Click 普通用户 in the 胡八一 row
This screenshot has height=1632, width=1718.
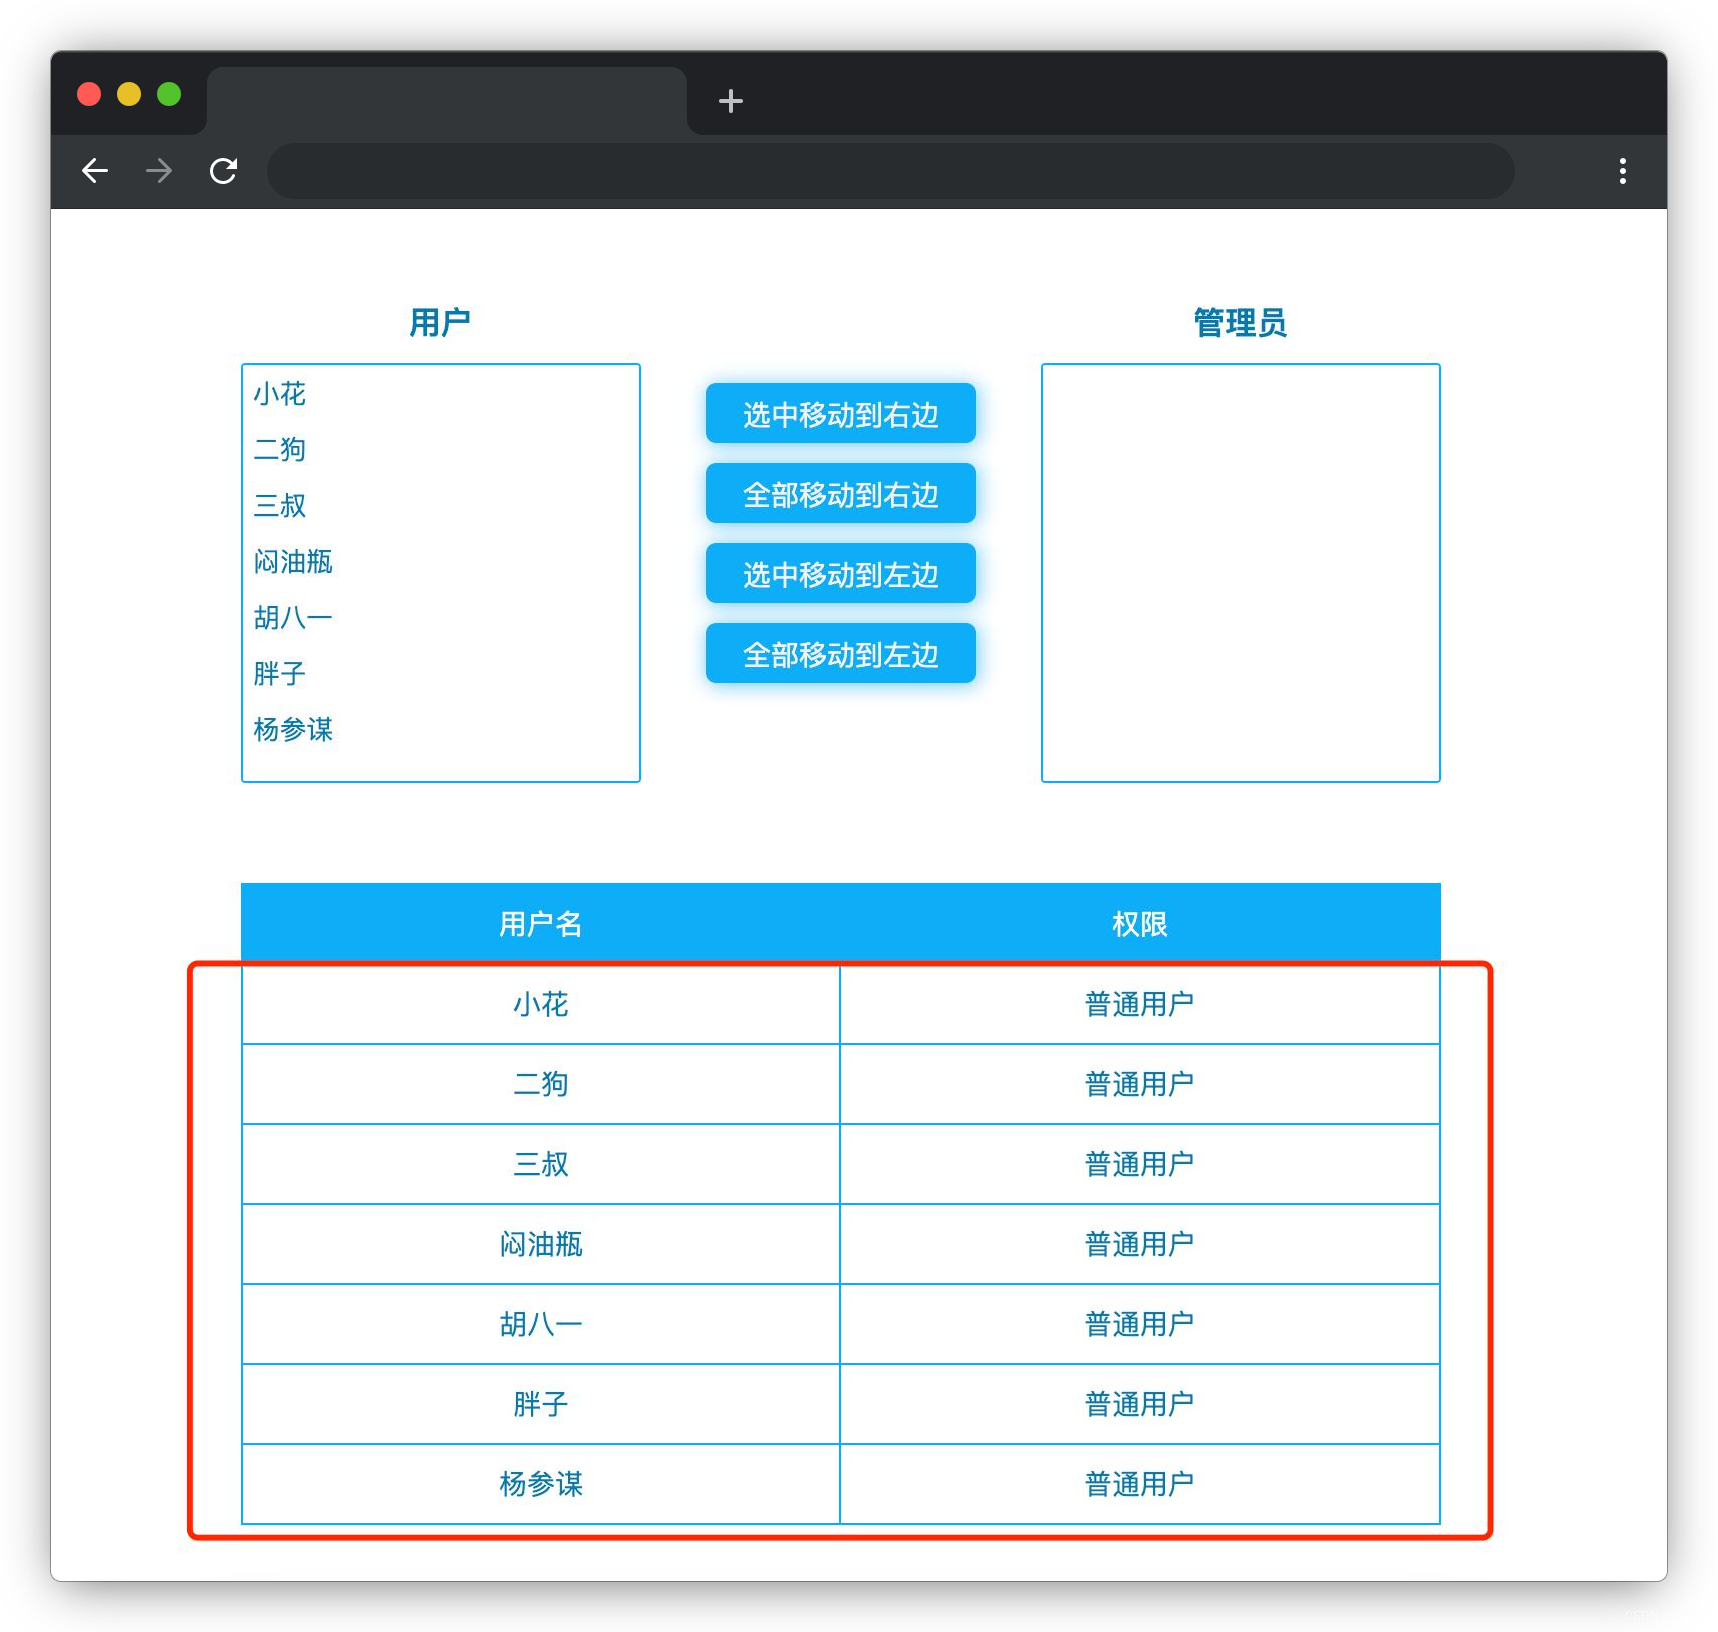coord(1140,1324)
